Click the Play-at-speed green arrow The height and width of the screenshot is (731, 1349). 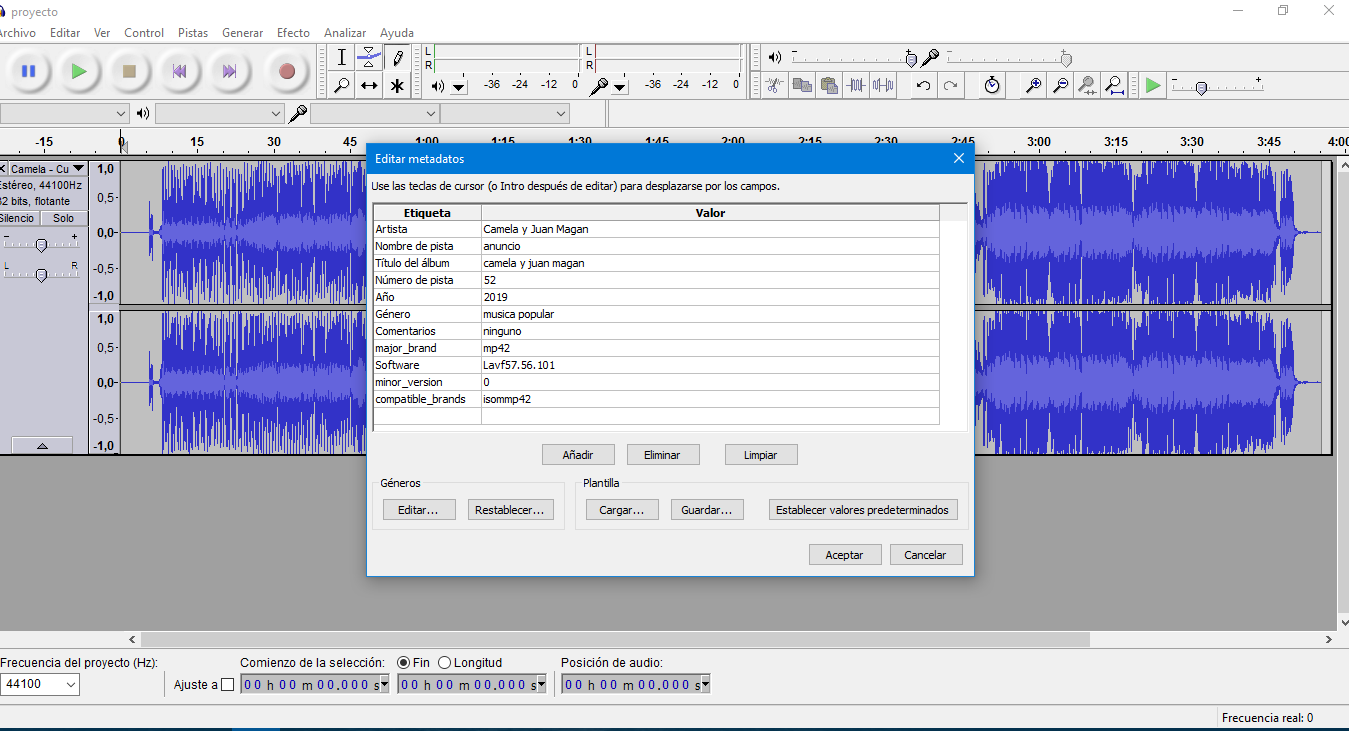1153,85
